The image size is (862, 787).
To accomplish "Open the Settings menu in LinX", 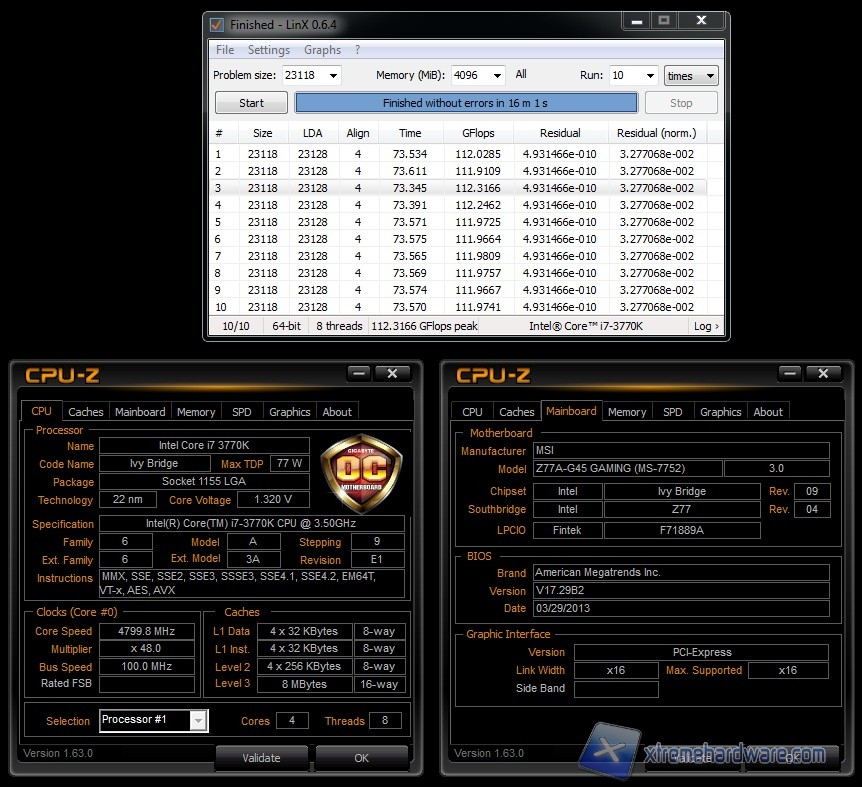I will (x=268, y=49).
